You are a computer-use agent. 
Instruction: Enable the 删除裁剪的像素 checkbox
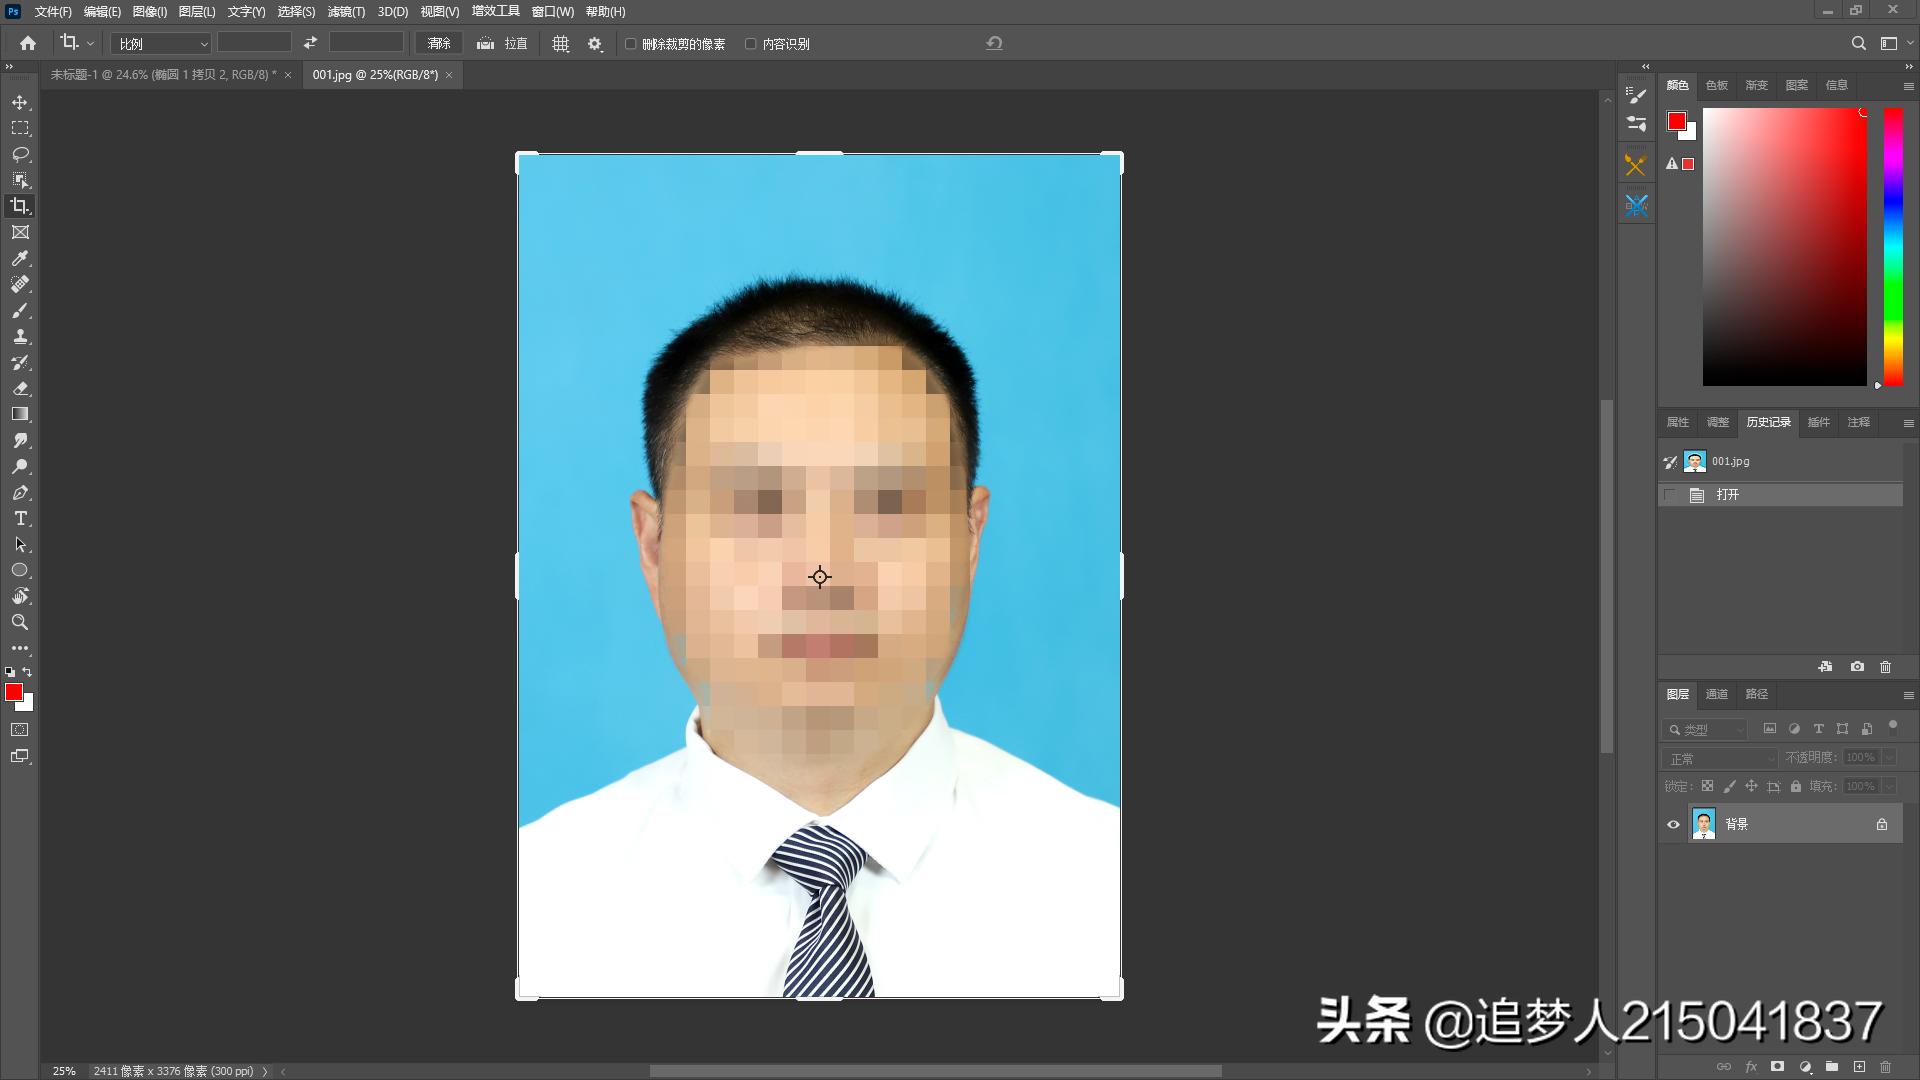coord(630,44)
